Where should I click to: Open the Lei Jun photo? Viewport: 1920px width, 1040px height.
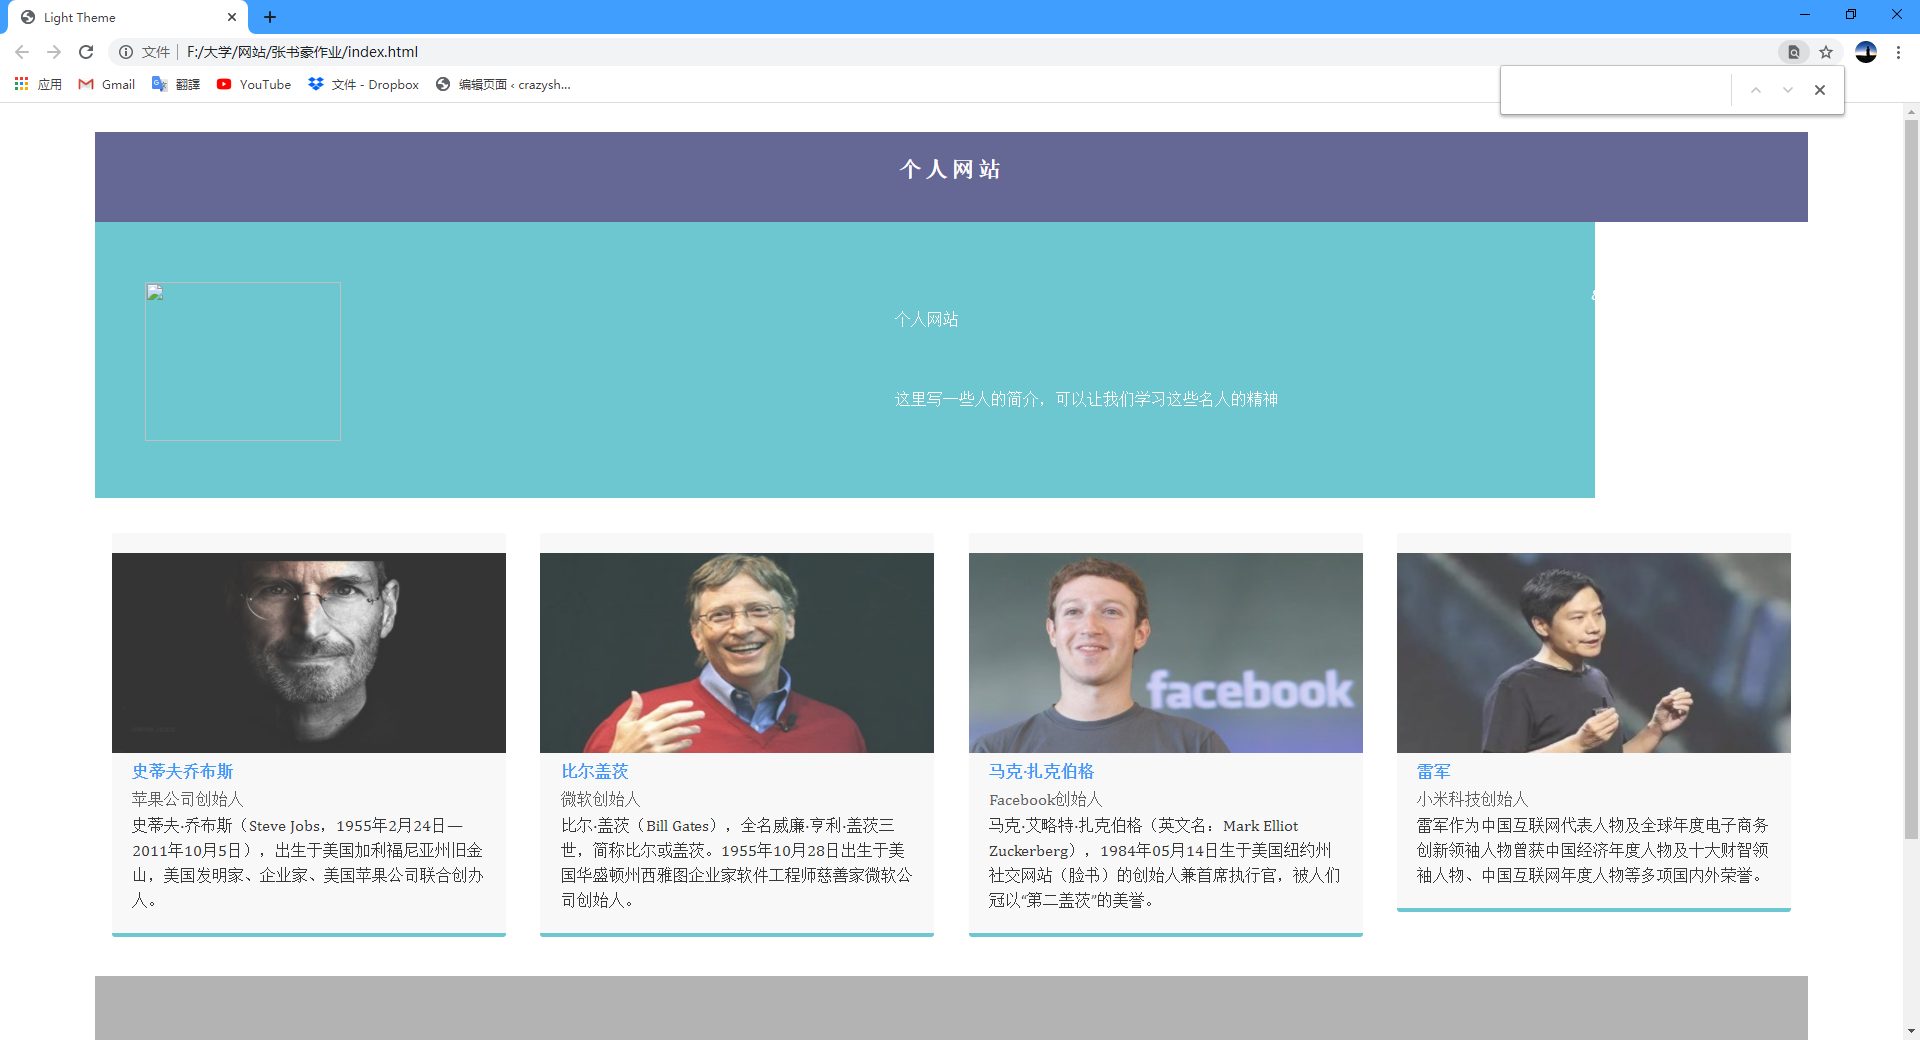click(x=1594, y=652)
